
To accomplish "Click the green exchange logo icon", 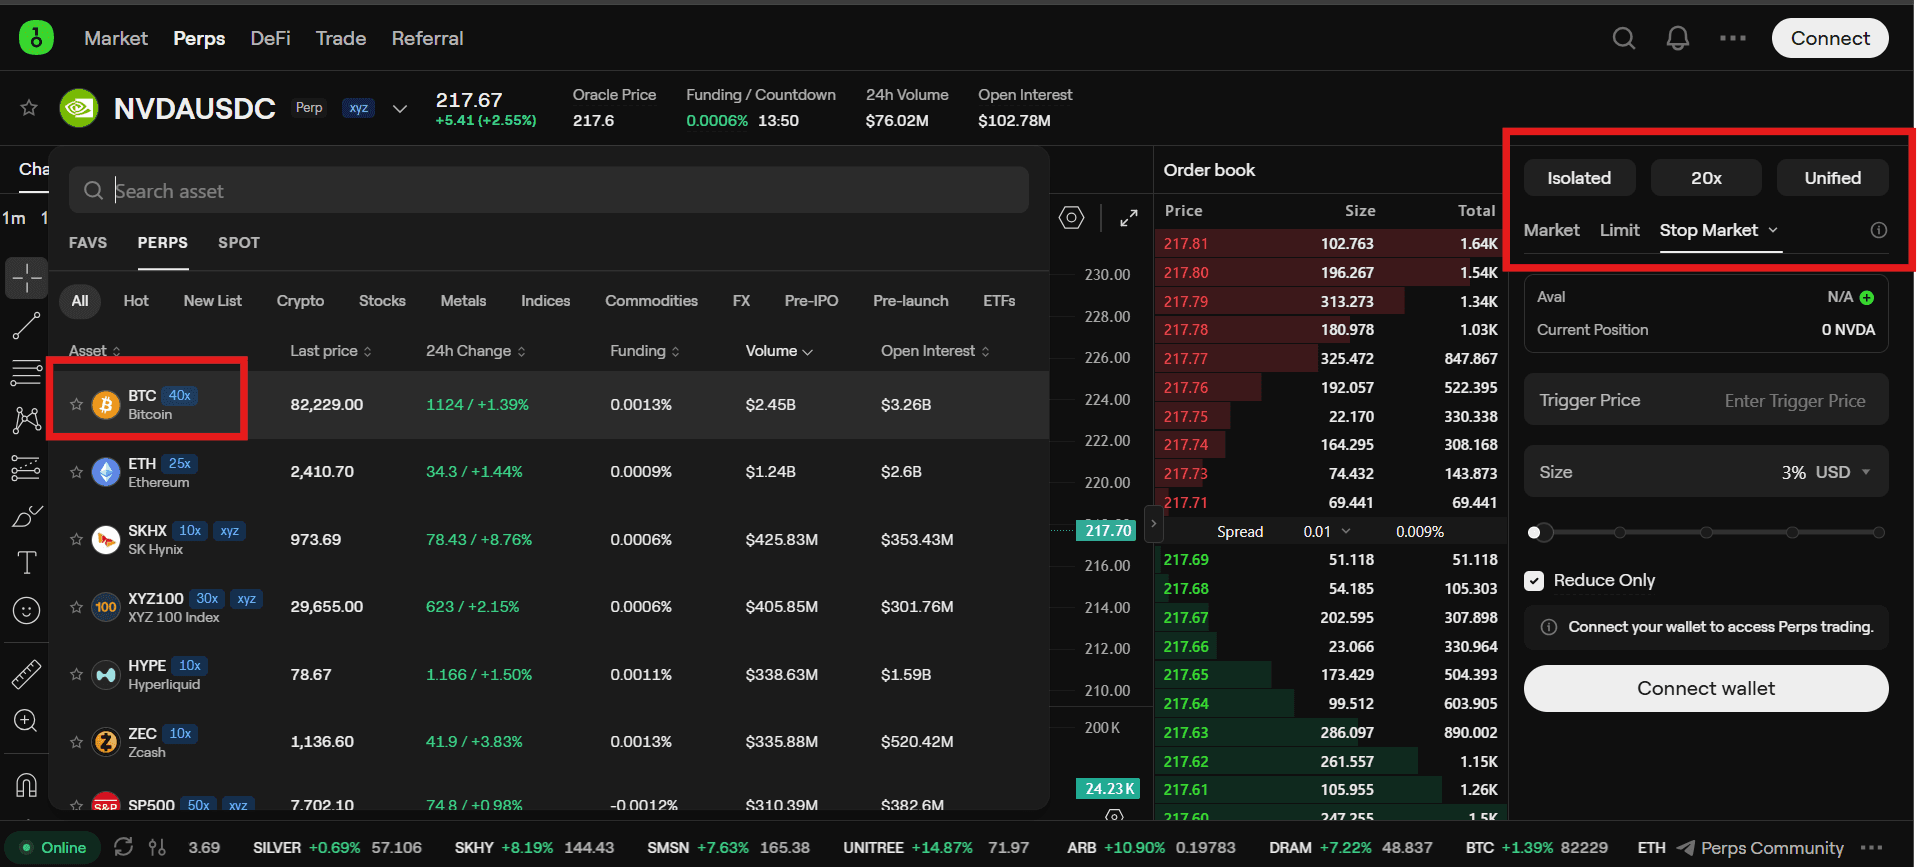I will coord(36,38).
